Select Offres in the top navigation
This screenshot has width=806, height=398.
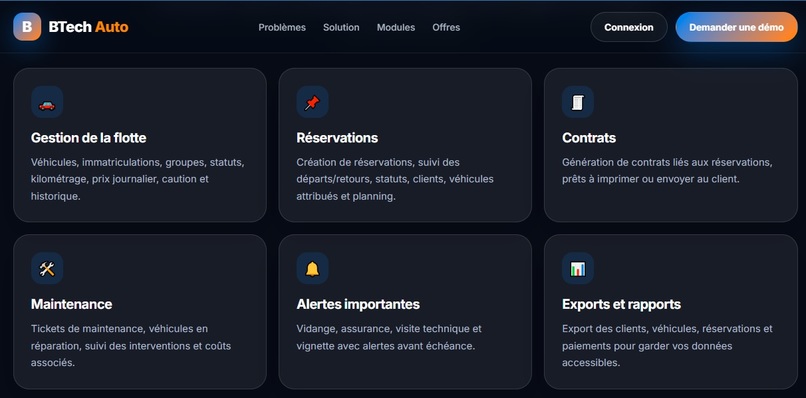(446, 27)
